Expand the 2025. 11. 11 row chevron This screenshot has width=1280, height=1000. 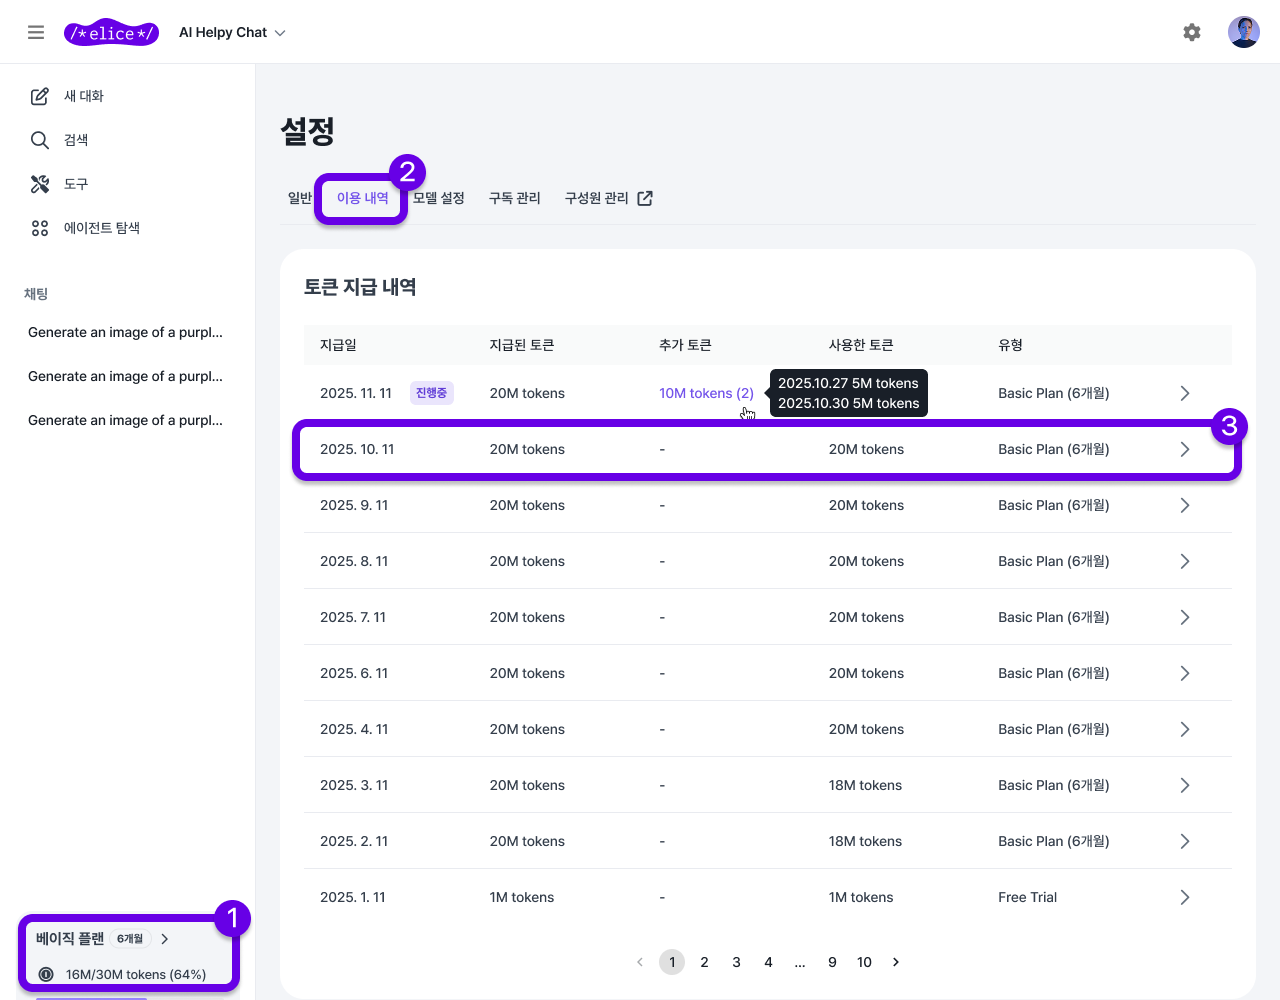coord(1184,393)
